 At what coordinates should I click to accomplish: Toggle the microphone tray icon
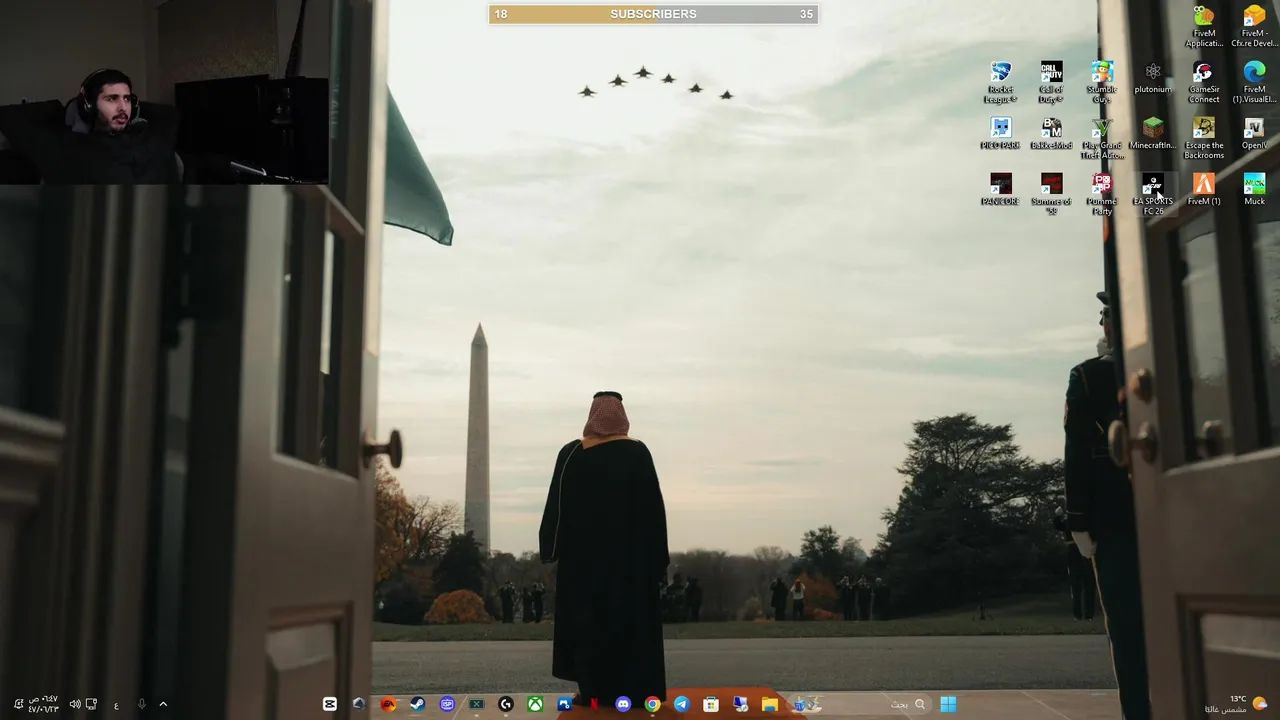141,704
